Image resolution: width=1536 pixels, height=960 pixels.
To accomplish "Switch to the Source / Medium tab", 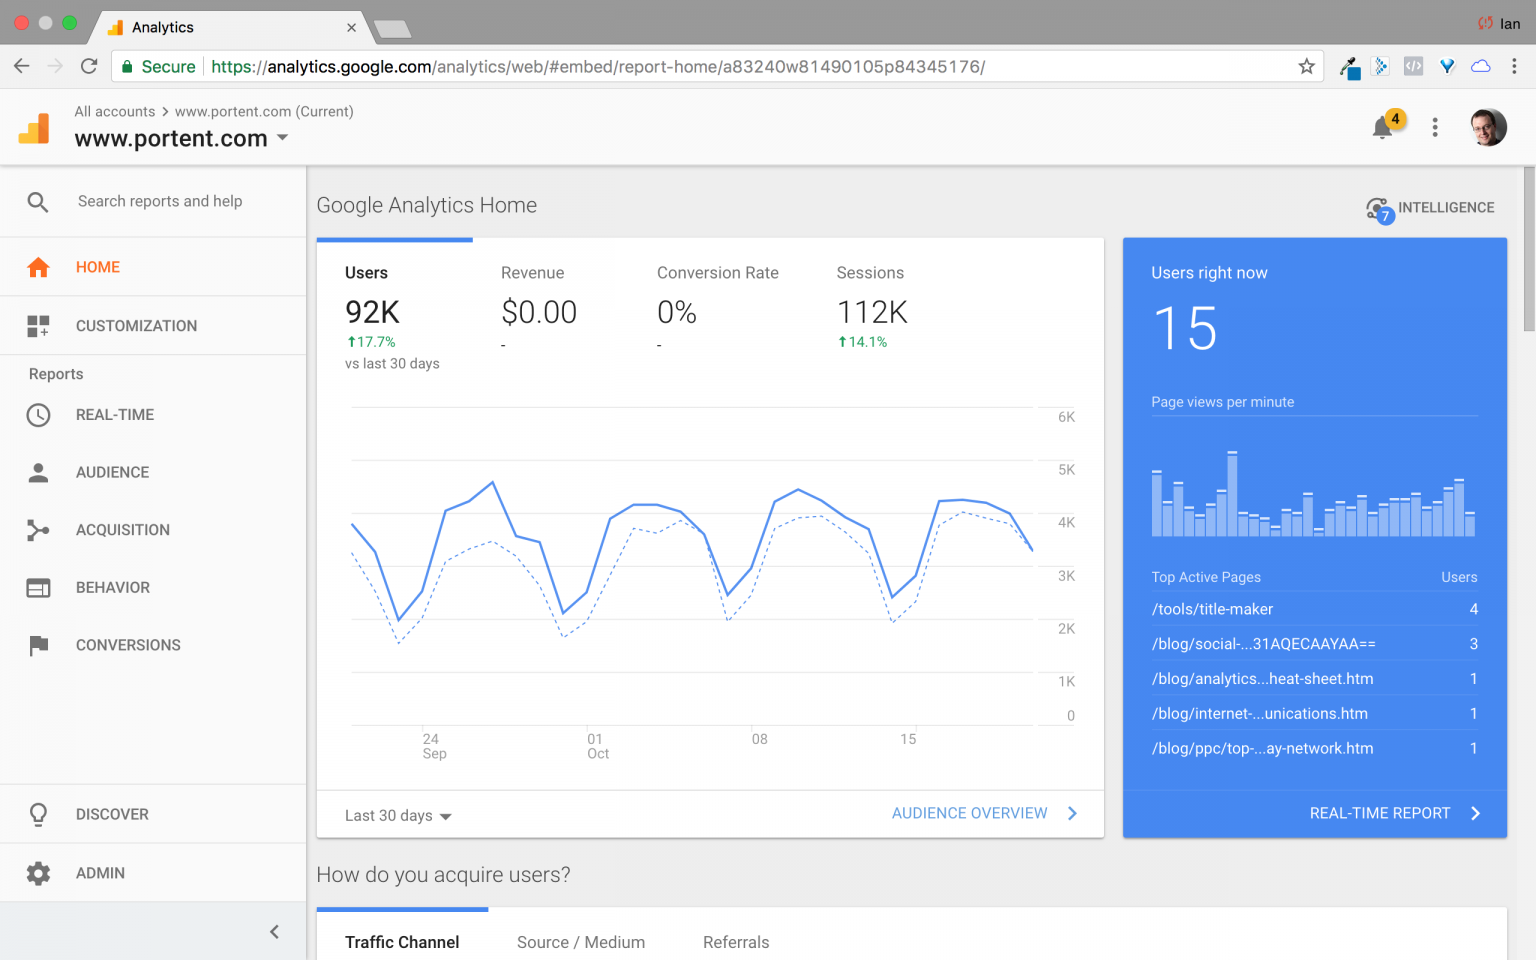I will pyautogui.click(x=581, y=942).
